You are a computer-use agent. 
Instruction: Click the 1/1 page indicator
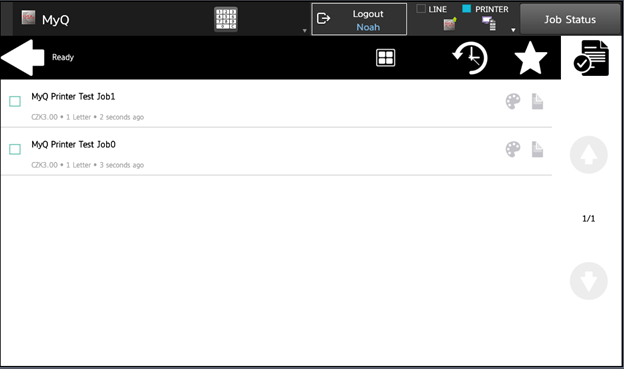coord(589,219)
